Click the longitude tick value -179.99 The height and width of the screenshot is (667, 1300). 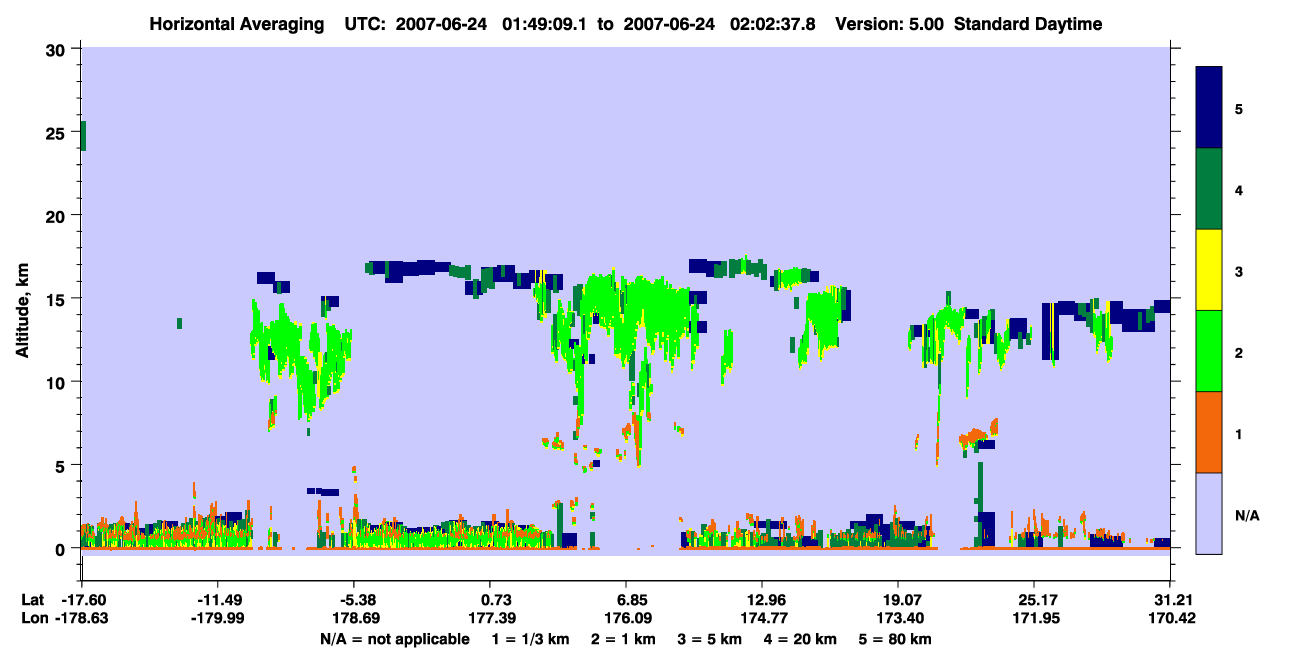pos(217,619)
